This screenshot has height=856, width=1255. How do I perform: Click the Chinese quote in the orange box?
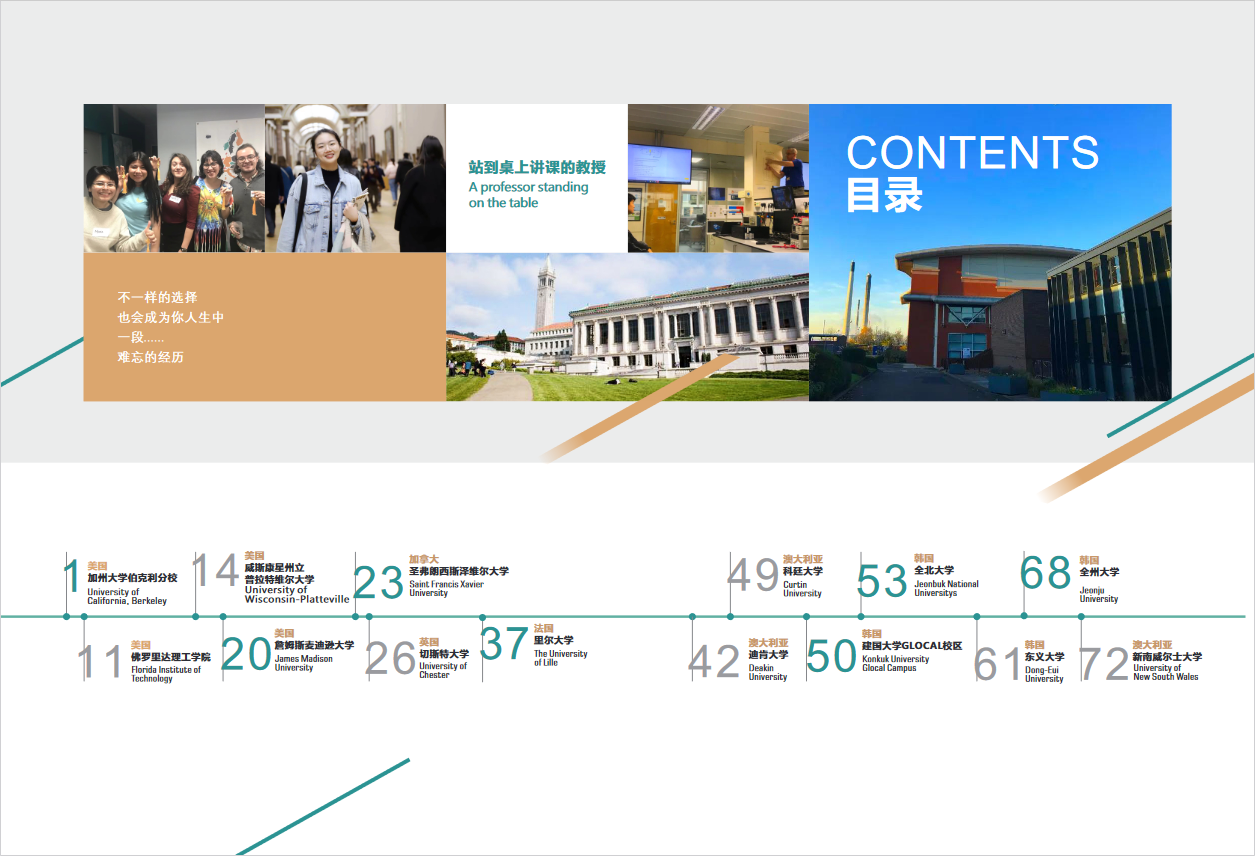point(171,327)
